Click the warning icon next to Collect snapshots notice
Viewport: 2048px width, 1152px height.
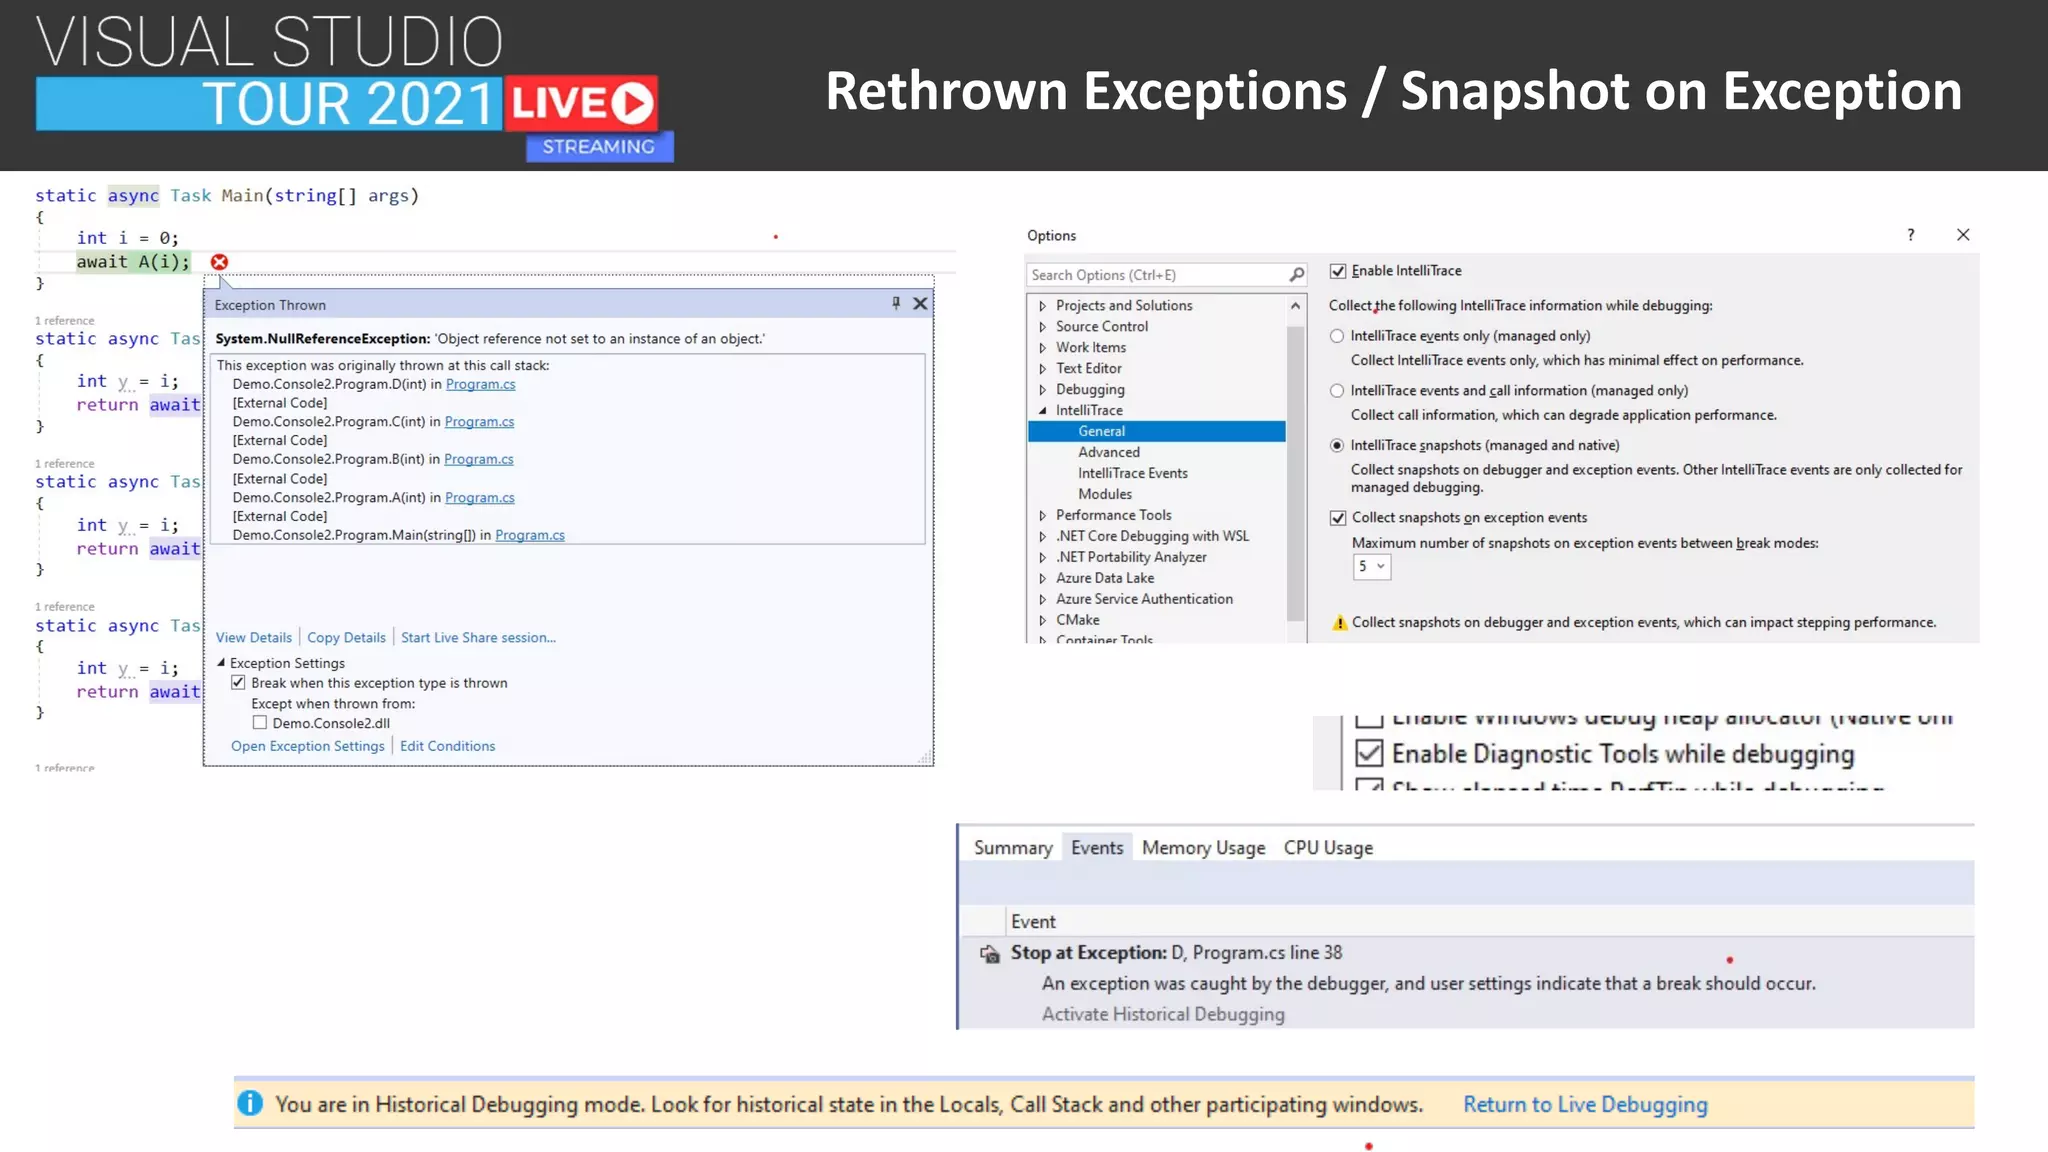[1339, 623]
